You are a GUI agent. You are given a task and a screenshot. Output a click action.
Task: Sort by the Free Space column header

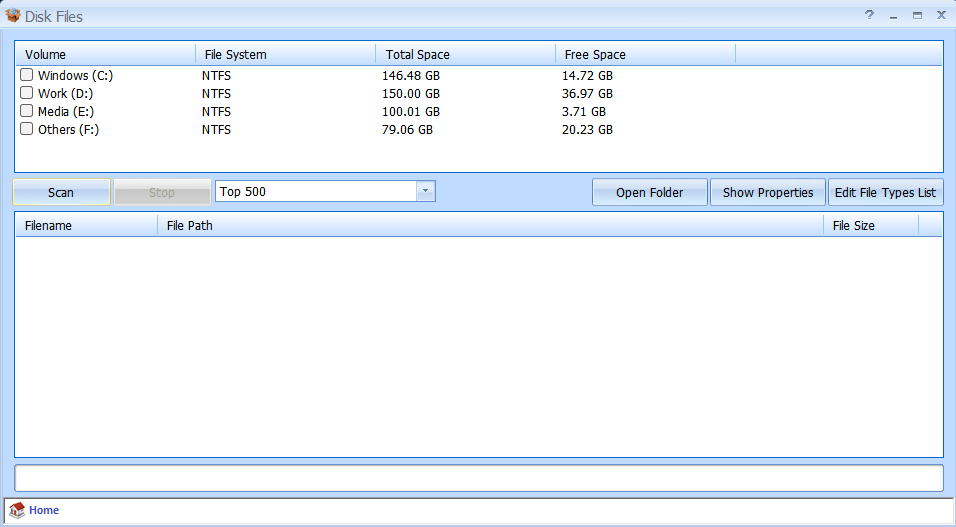click(x=644, y=54)
